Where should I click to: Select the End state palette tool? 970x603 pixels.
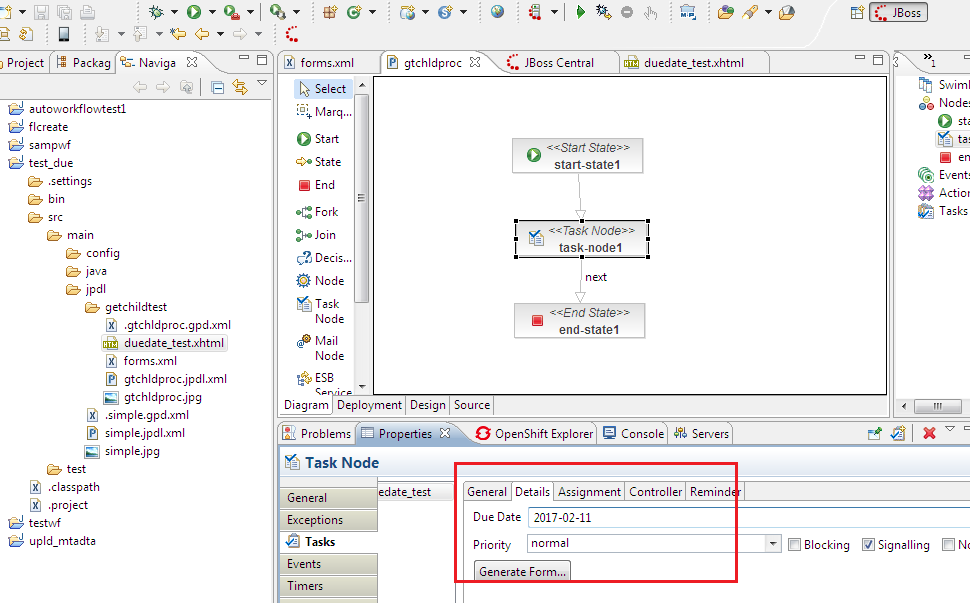click(316, 185)
